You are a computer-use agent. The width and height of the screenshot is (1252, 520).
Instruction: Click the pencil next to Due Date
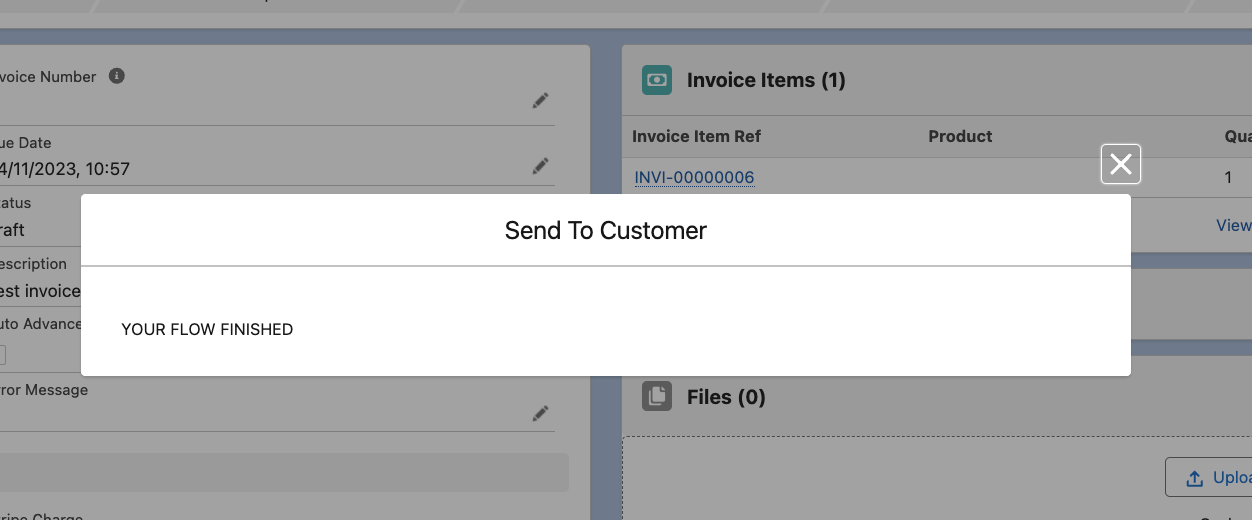pyautogui.click(x=540, y=166)
